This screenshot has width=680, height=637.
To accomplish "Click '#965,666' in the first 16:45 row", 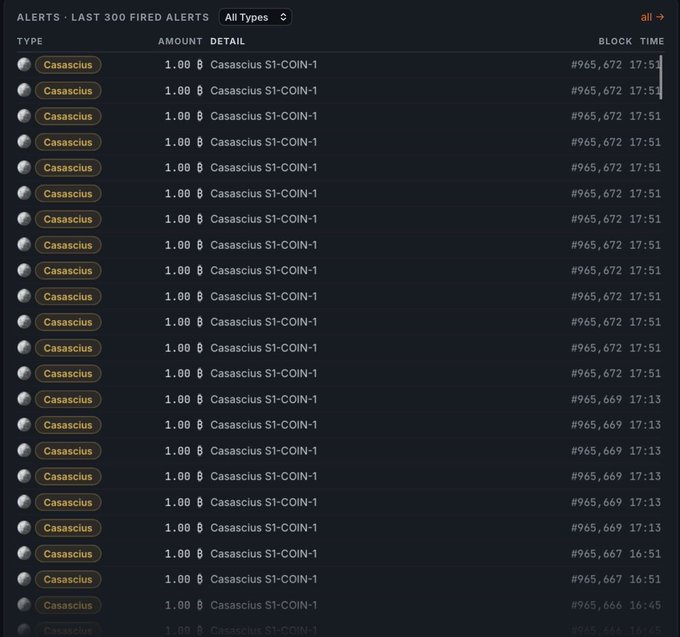I will pos(596,605).
